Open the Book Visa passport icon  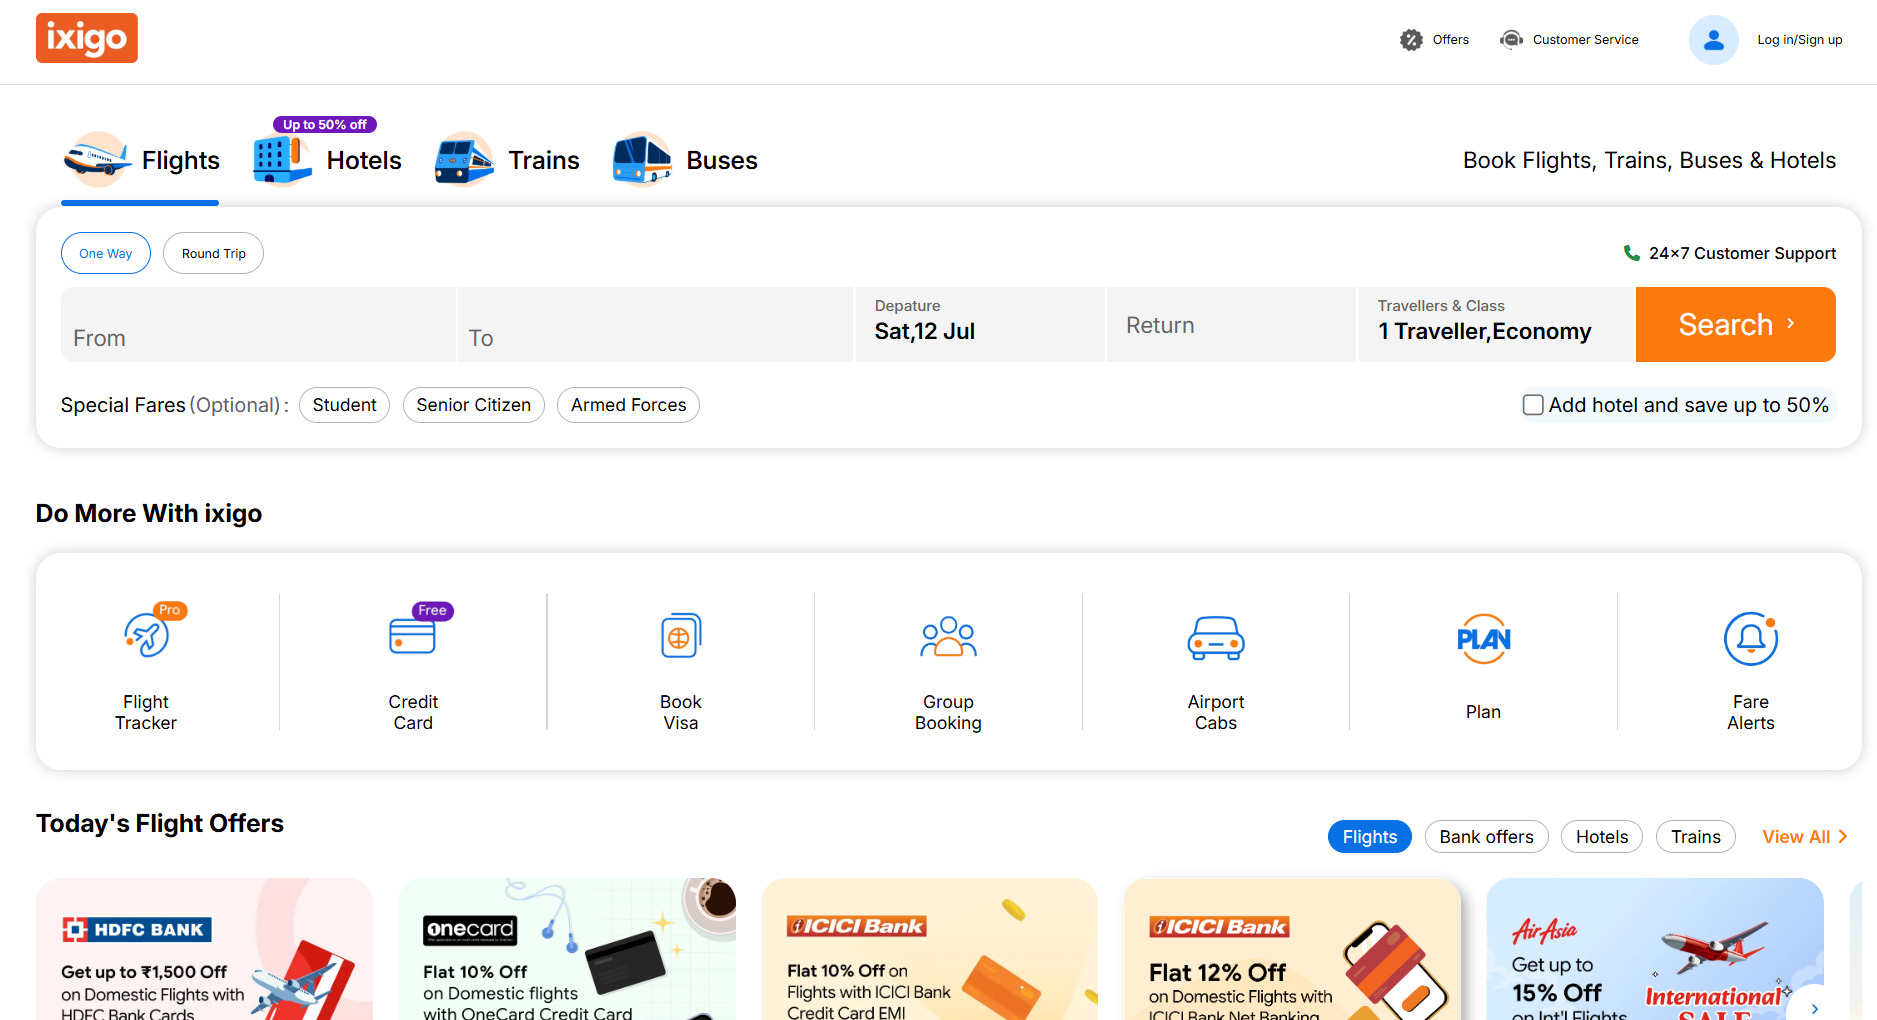(681, 636)
